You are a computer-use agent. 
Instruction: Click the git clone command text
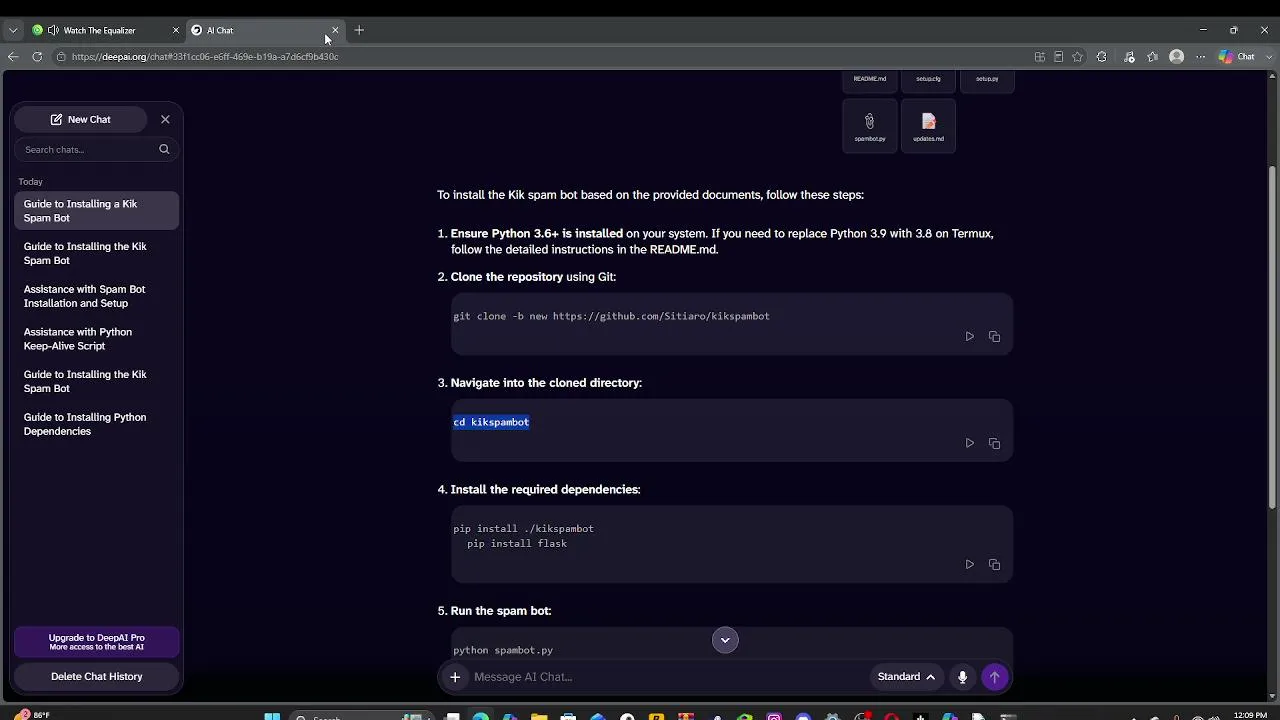611,316
